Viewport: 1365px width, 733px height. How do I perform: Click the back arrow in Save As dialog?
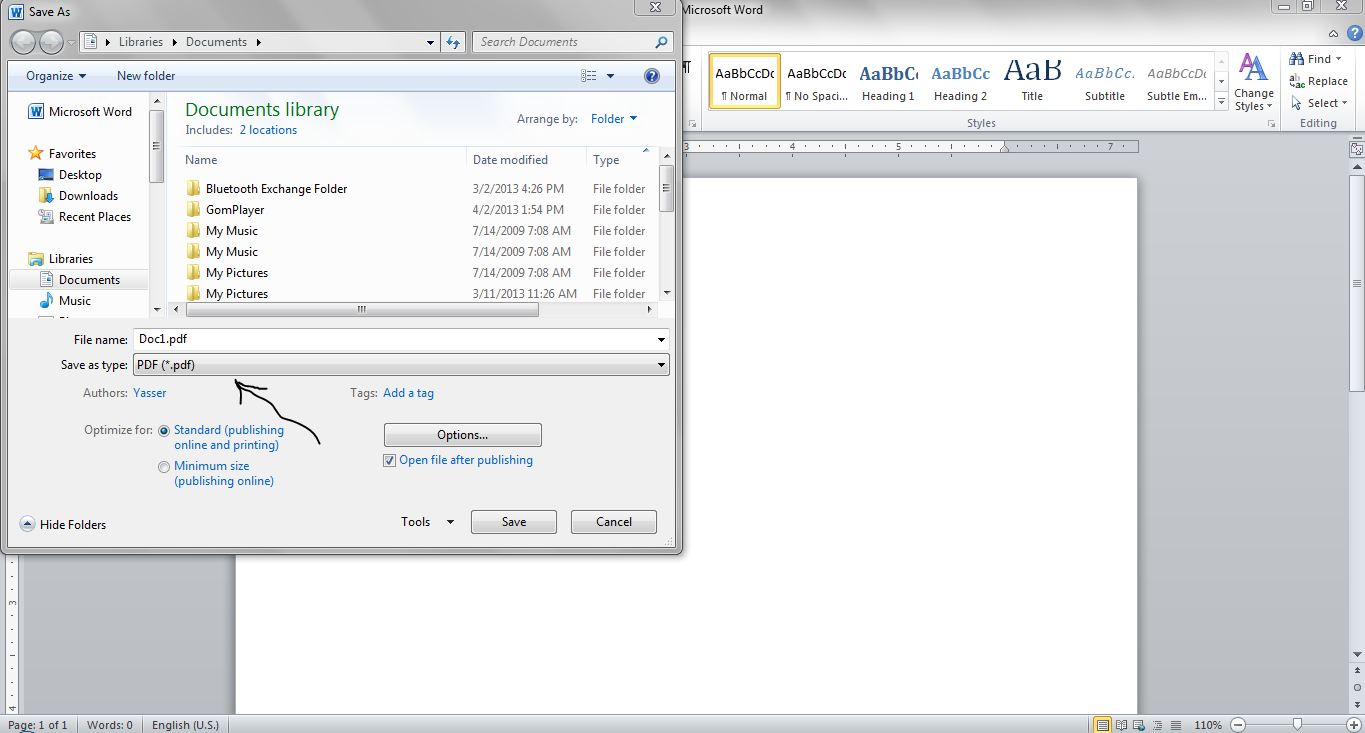click(x=23, y=42)
